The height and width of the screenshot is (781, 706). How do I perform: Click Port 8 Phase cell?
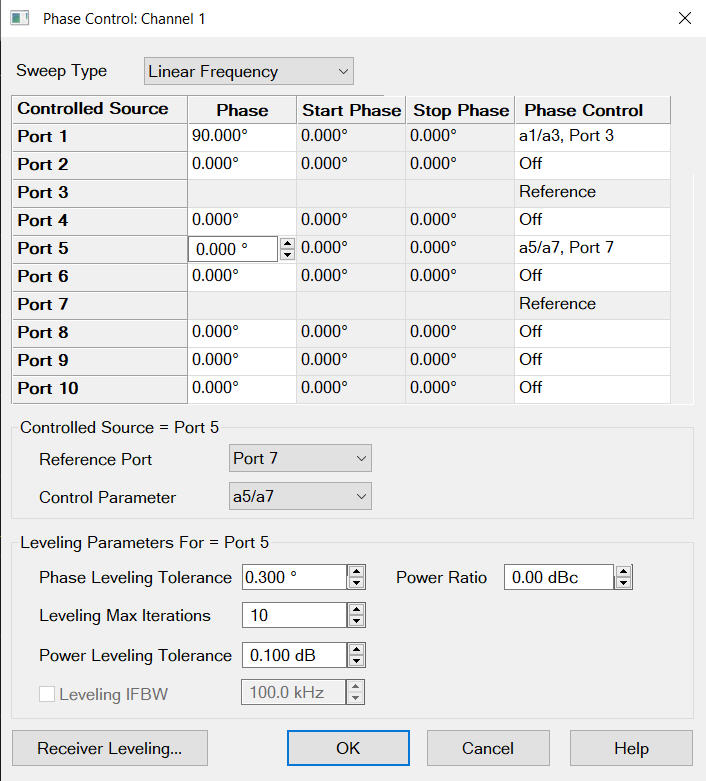point(242,333)
